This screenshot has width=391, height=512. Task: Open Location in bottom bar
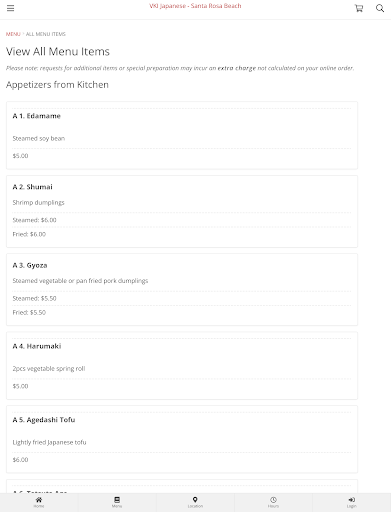point(195,502)
